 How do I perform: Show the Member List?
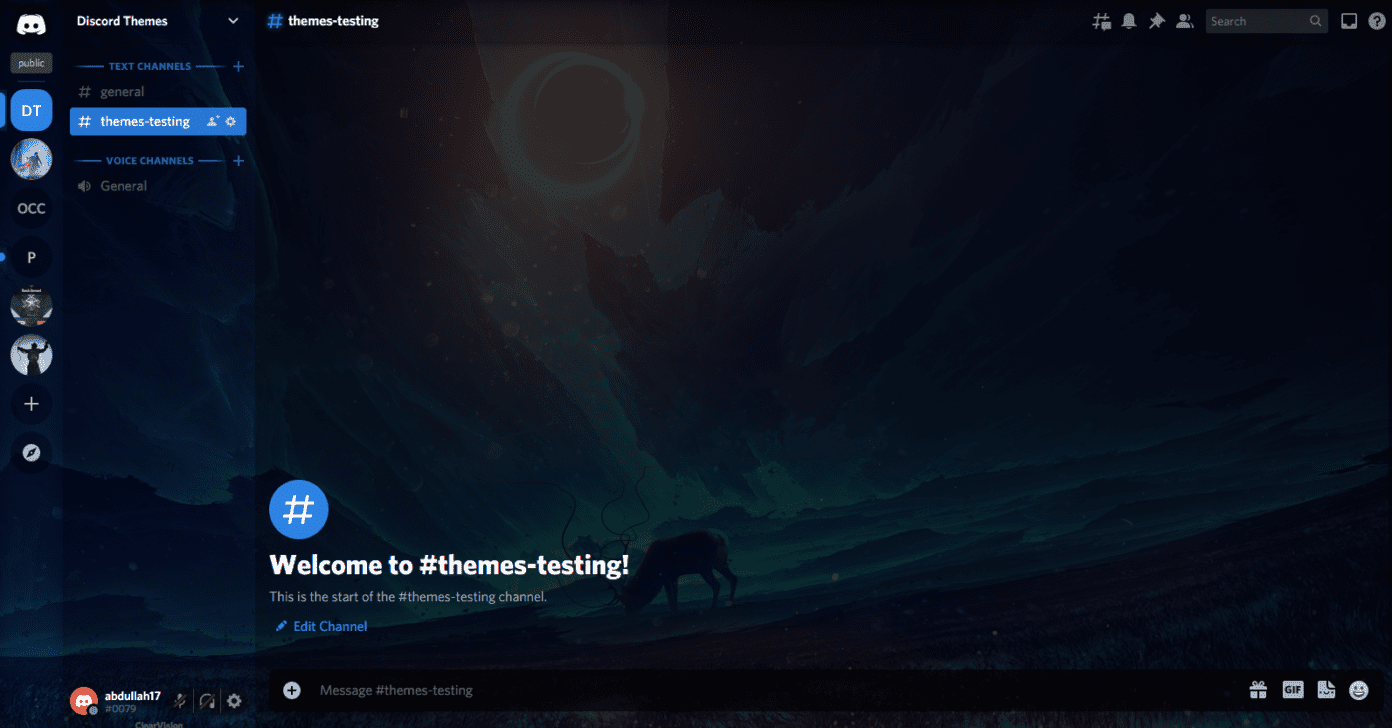[1185, 20]
